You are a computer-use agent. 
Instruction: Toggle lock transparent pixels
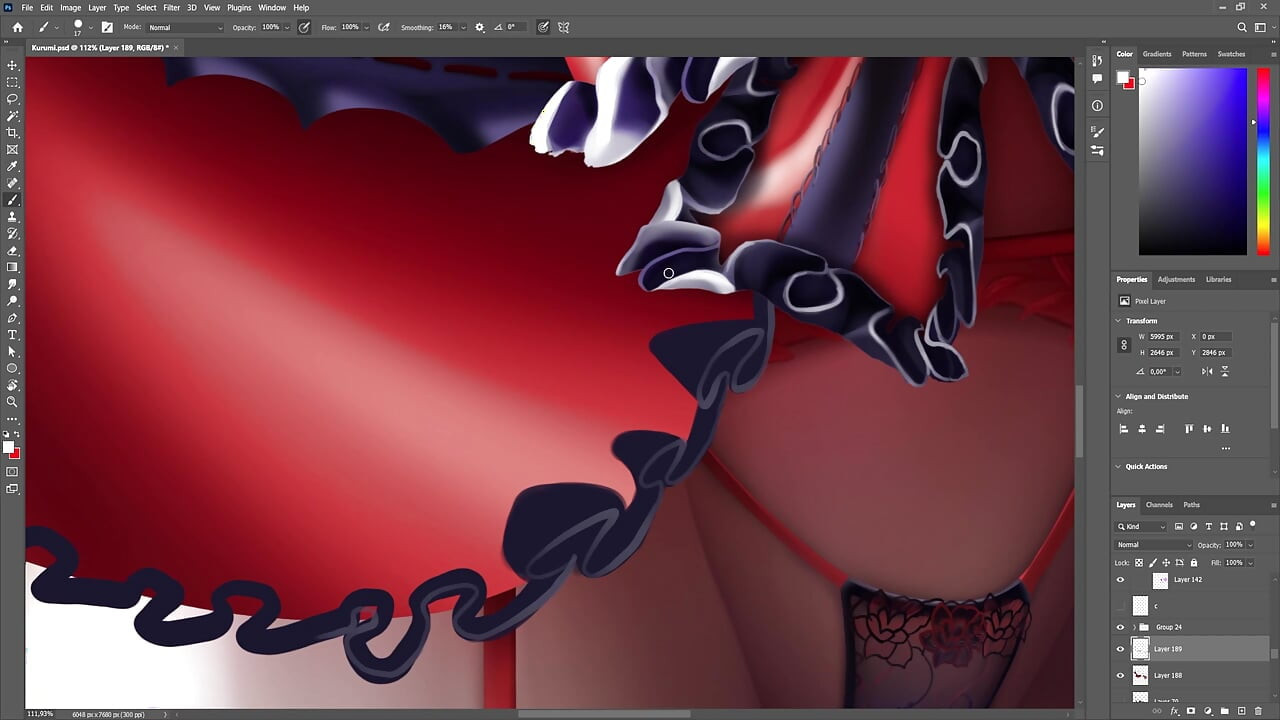pos(1139,563)
